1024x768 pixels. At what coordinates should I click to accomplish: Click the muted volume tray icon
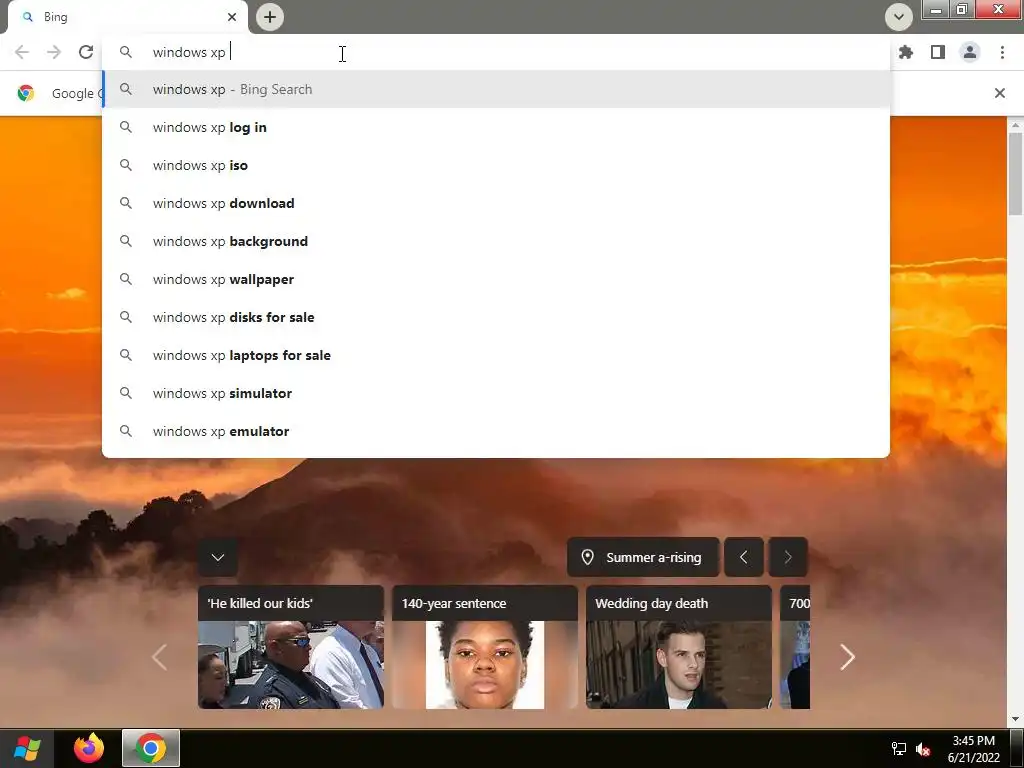[x=923, y=749]
